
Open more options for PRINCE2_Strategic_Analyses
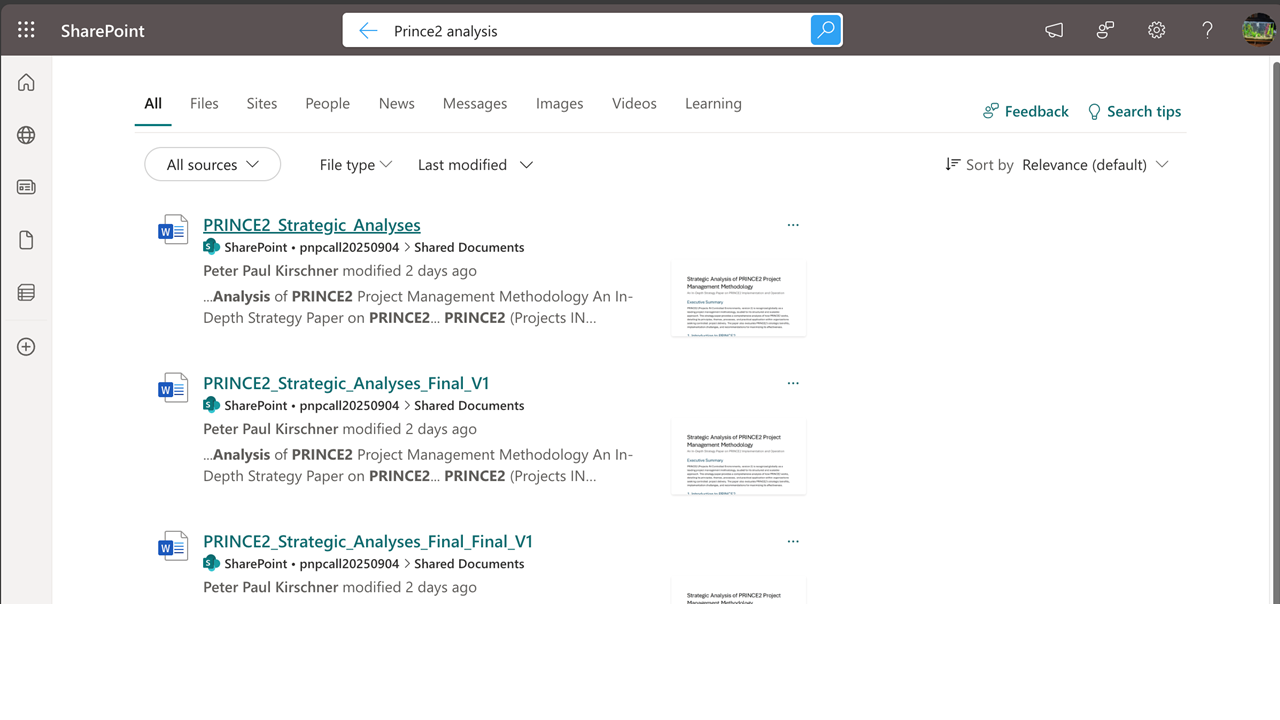793,225
